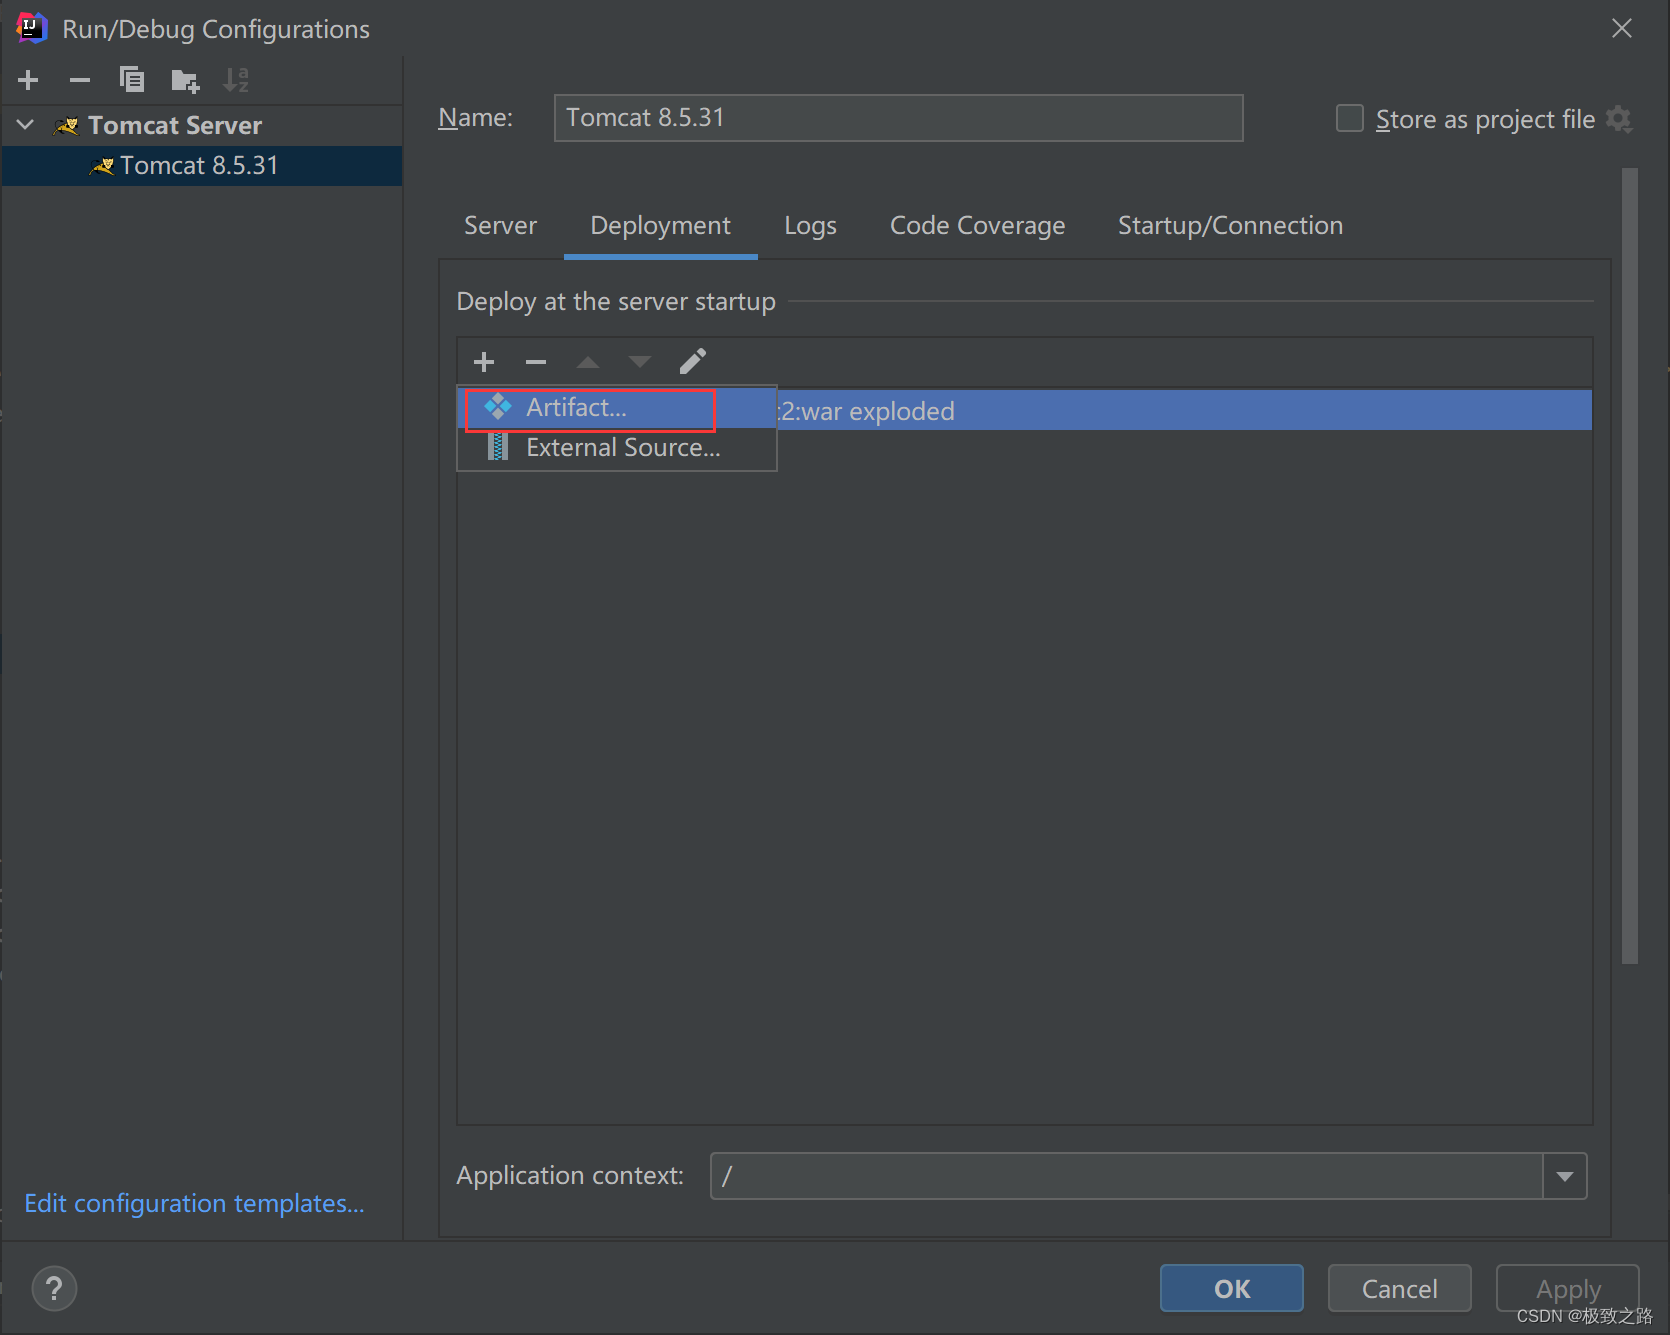1670x1335 pixels.
Task: Open the project file storage gear settings
Action: pos(1619,119)
